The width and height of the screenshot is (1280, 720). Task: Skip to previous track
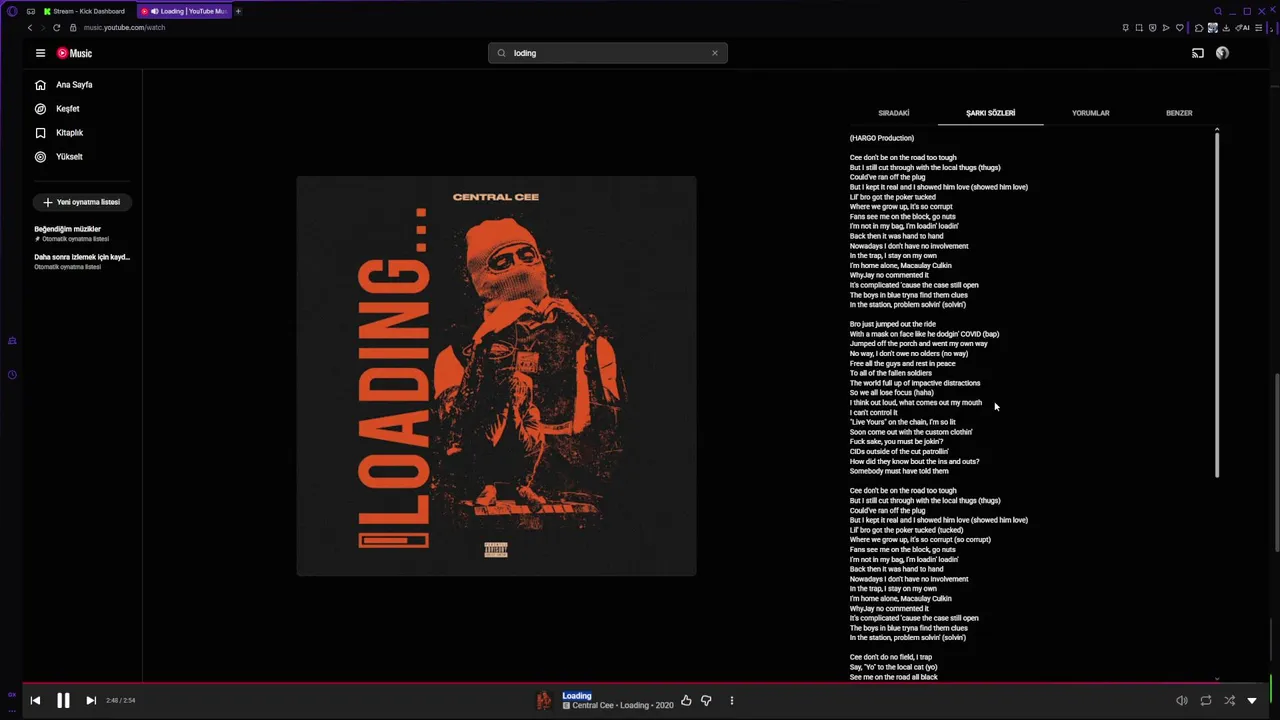[35, 701]
